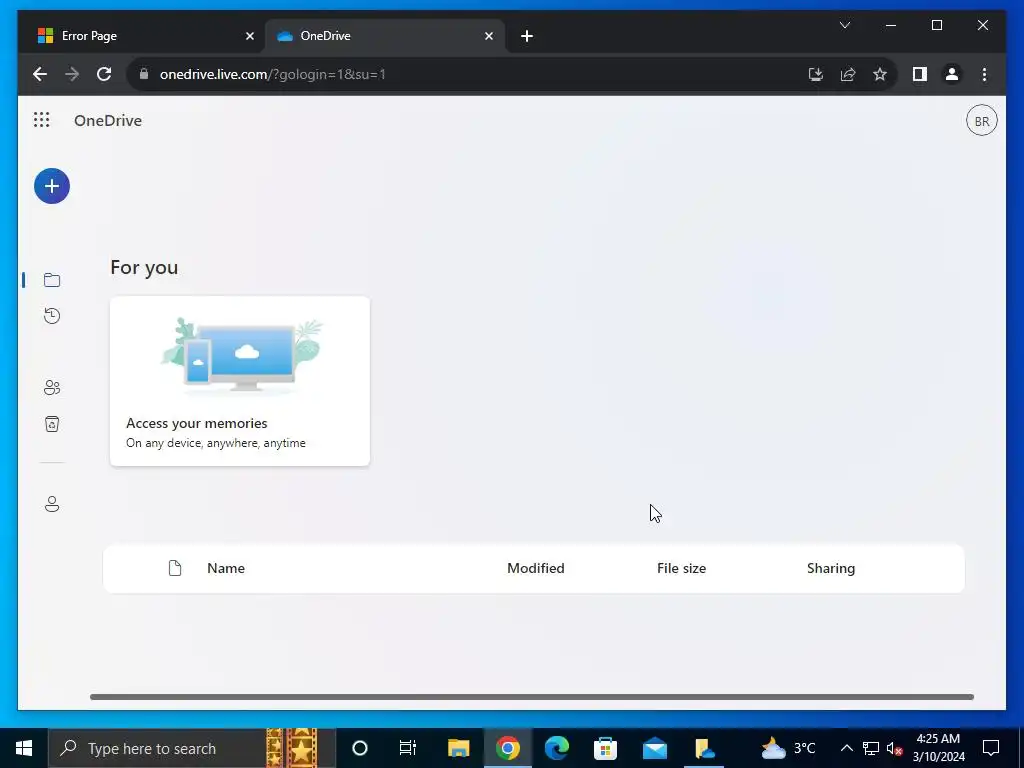Click the OneDrive header title
This screenshot has width=1024, height=768.
click(108, 120)
